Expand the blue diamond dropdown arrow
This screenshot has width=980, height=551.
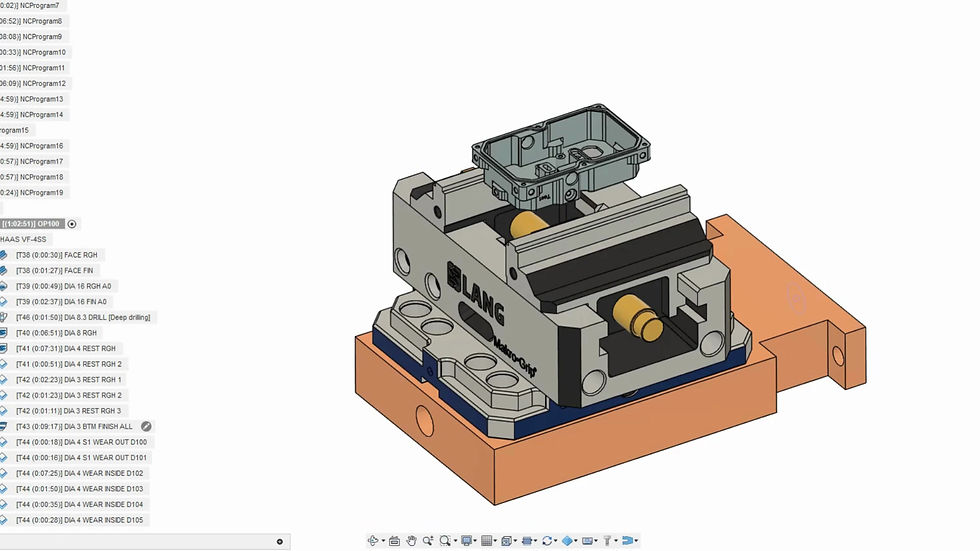576,541
